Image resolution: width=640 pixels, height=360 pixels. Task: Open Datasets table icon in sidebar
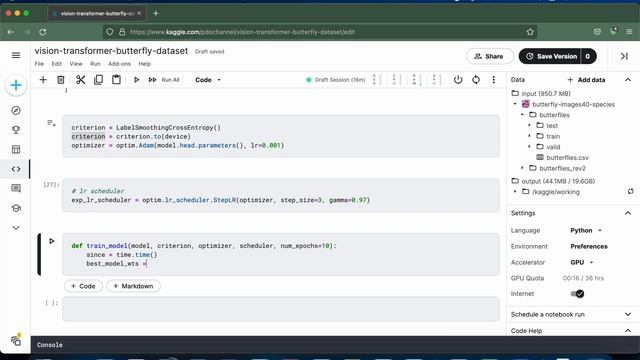click(x=16, y=149)
